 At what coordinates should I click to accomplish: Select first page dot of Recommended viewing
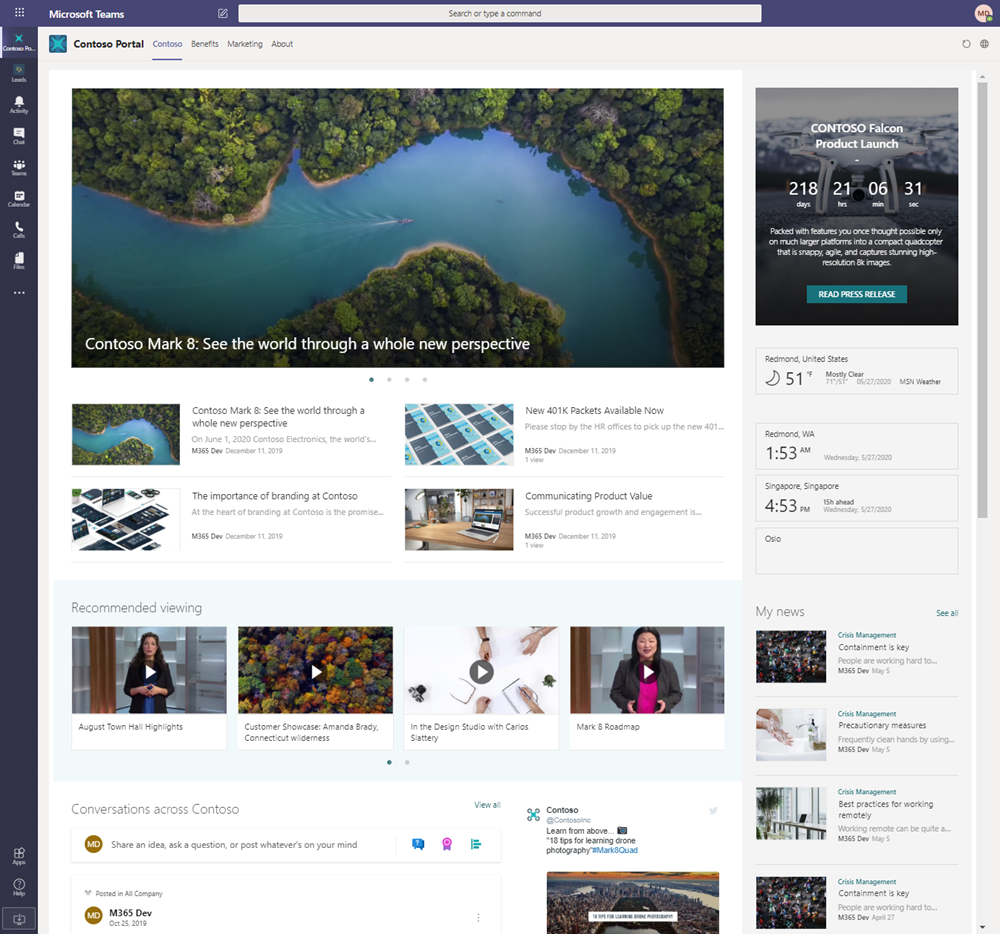tap(389, 763)
